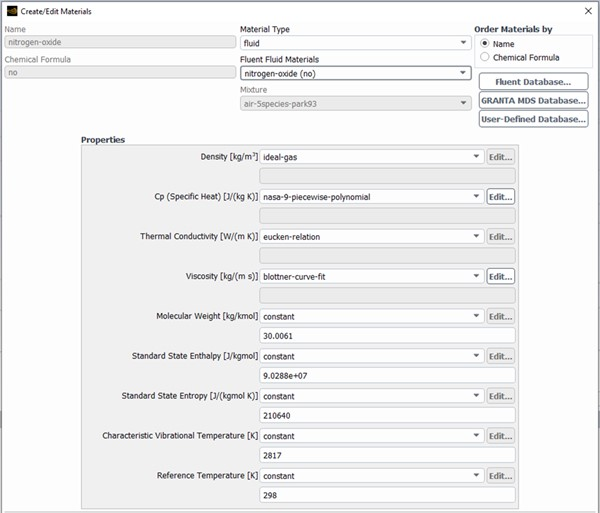600x513 pixels.
Task: Open the Fluent Database button
Action: click(533, 81)
